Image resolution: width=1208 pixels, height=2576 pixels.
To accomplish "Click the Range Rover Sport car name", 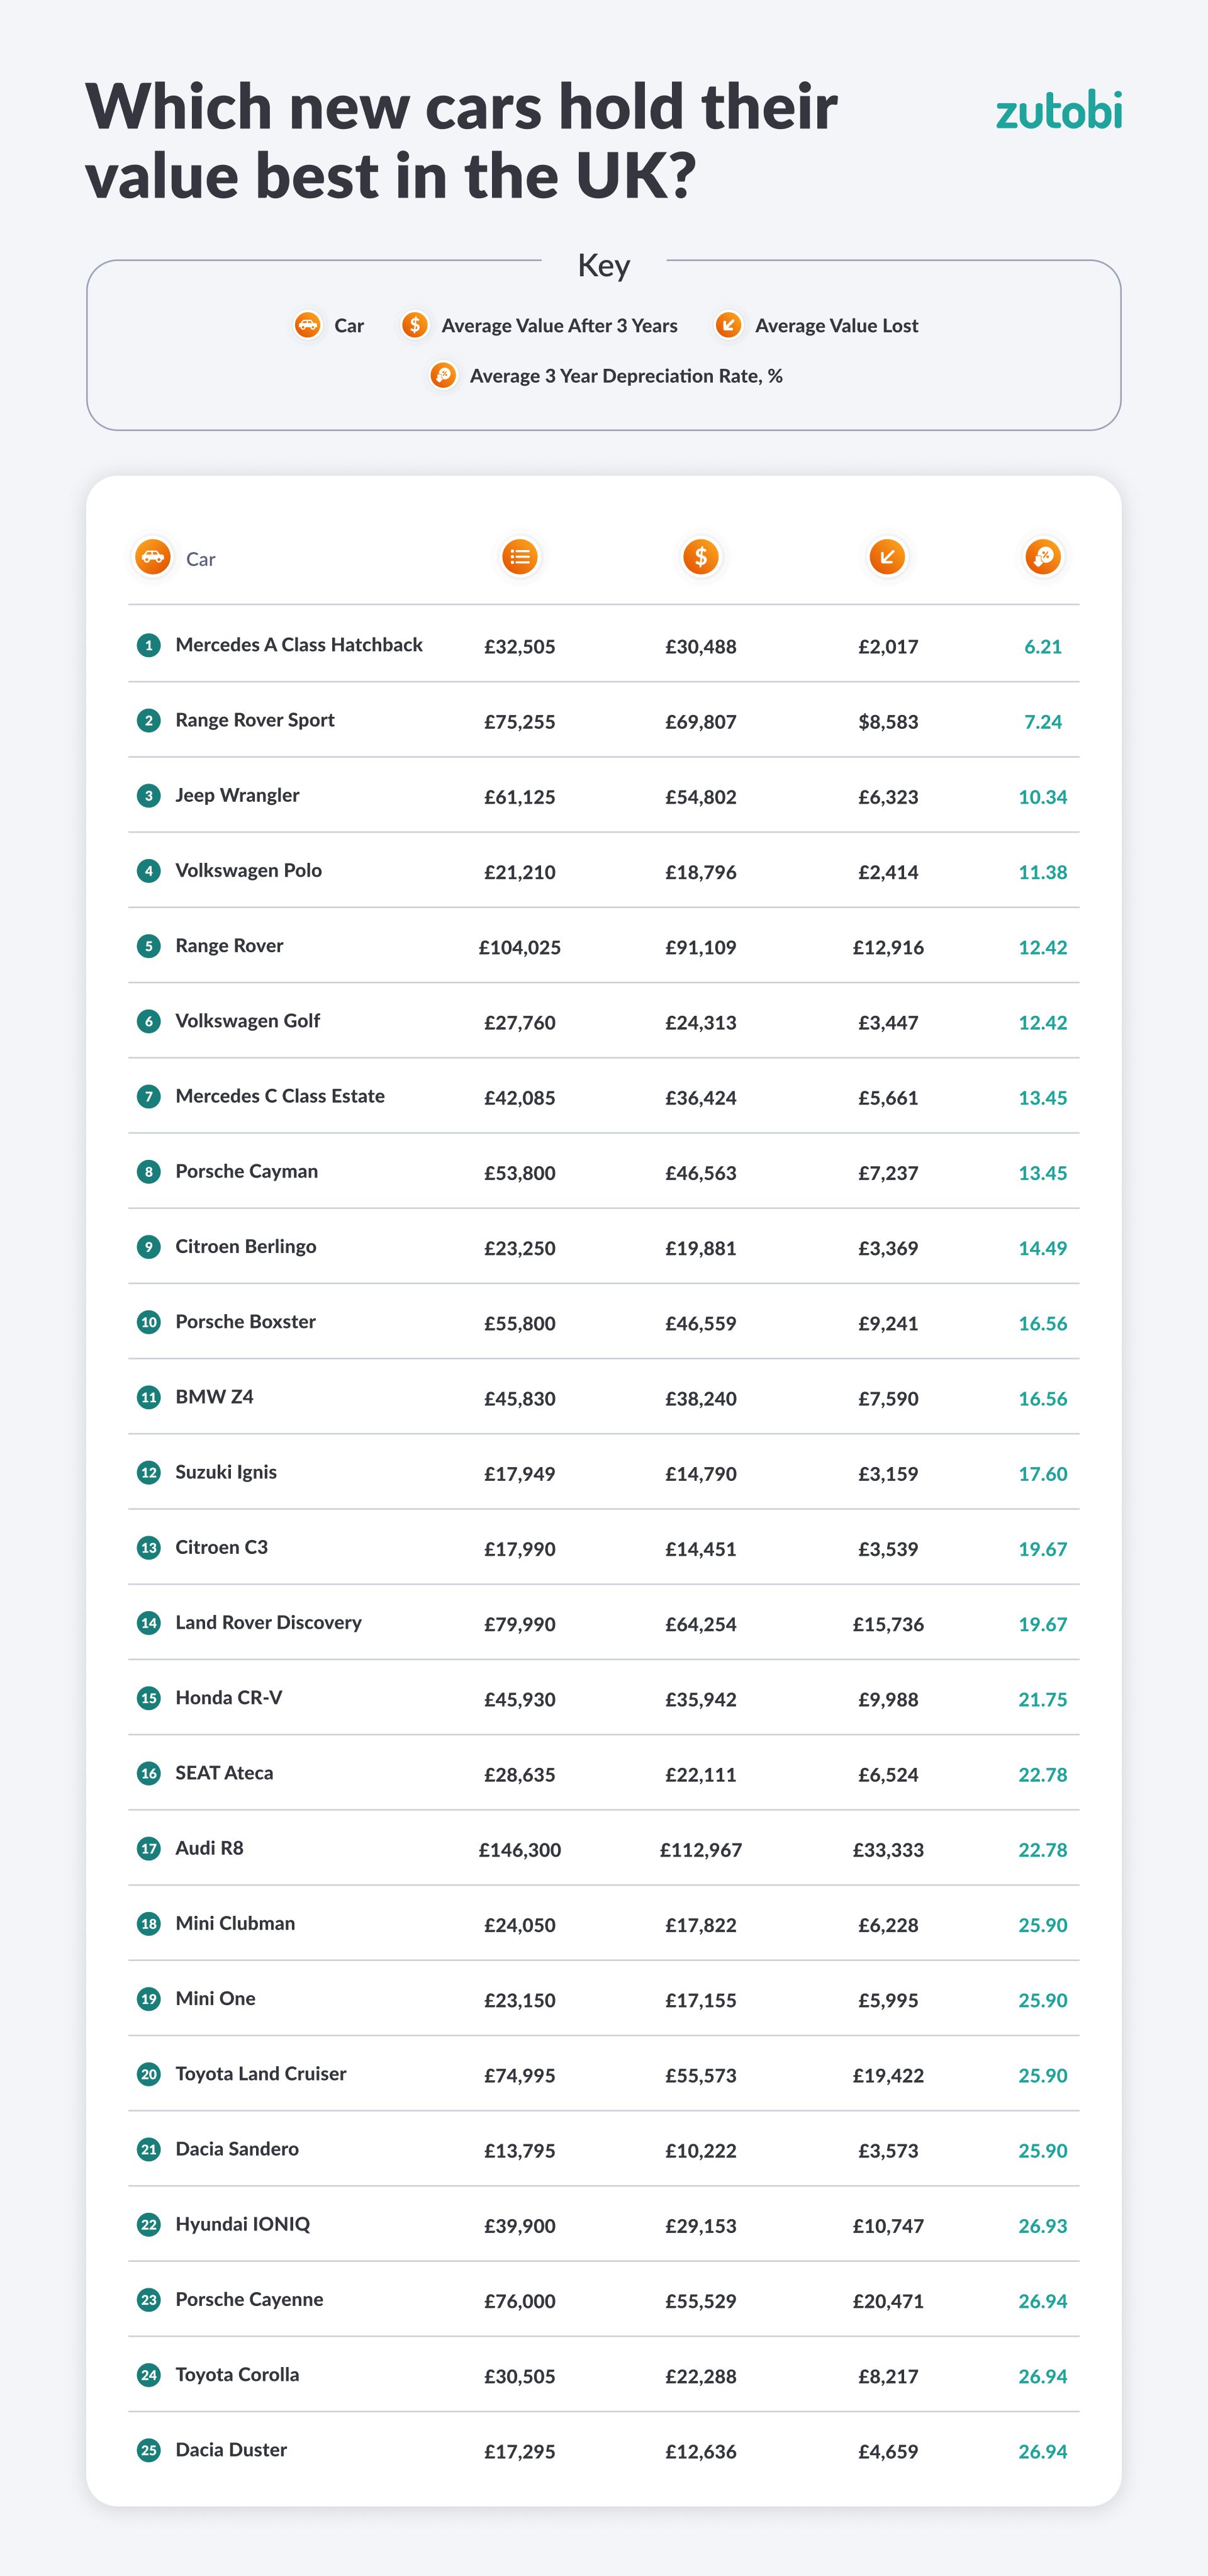I will click(x=255, y=720).
